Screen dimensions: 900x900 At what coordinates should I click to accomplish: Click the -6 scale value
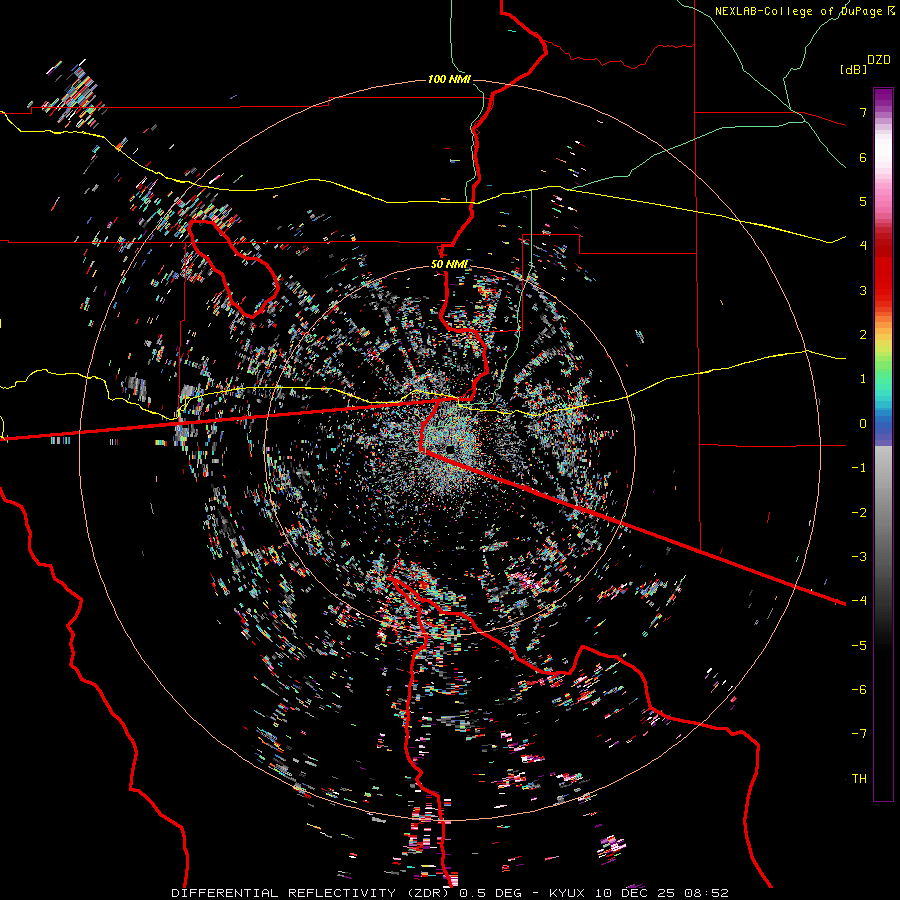click(859, 690)
